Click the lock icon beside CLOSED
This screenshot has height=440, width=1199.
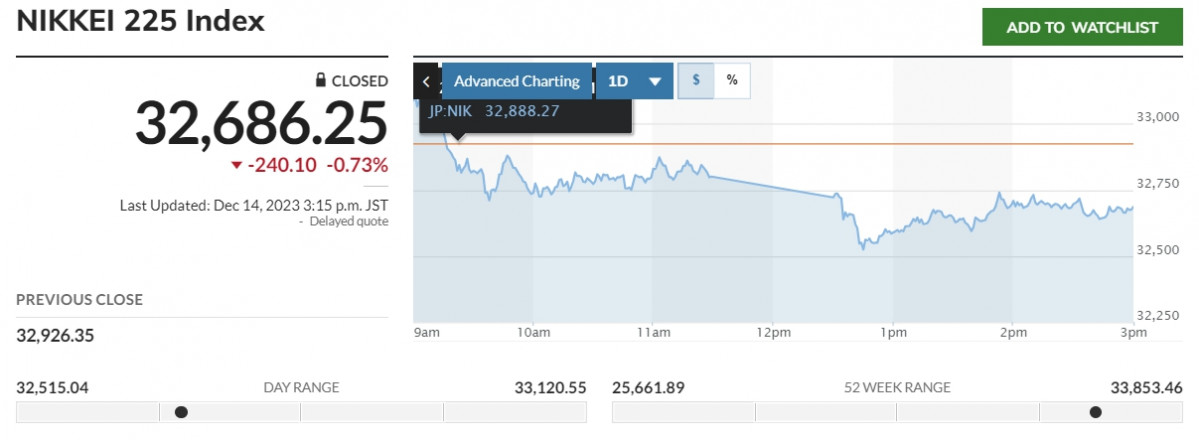tap(321, 81)
